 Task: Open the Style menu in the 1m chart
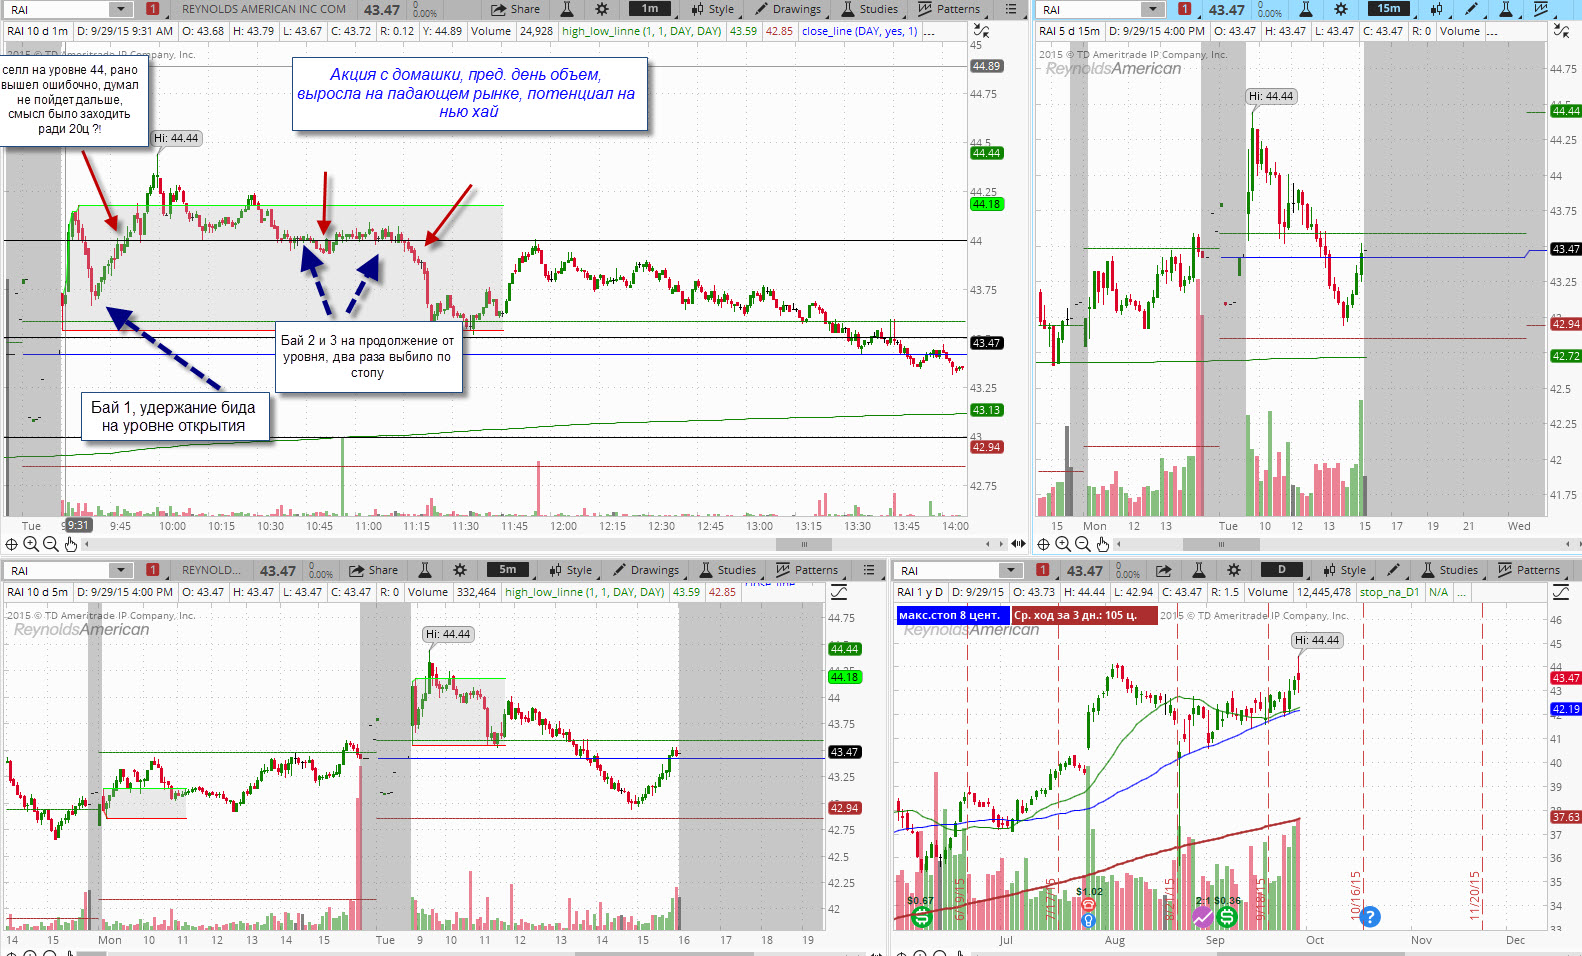712,9
